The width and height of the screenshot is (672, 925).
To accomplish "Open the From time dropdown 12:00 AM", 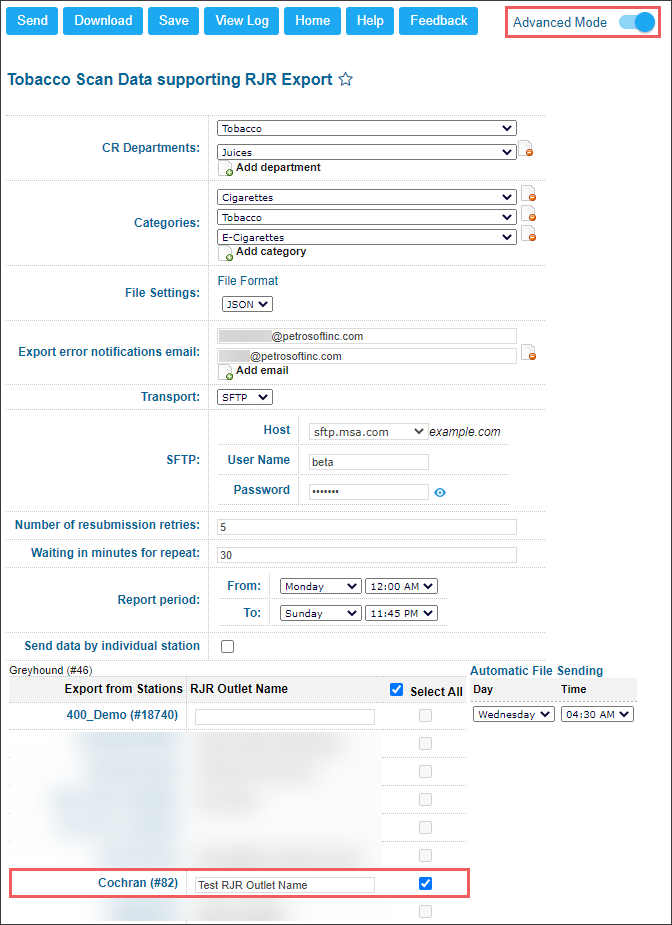I will 401,586.
